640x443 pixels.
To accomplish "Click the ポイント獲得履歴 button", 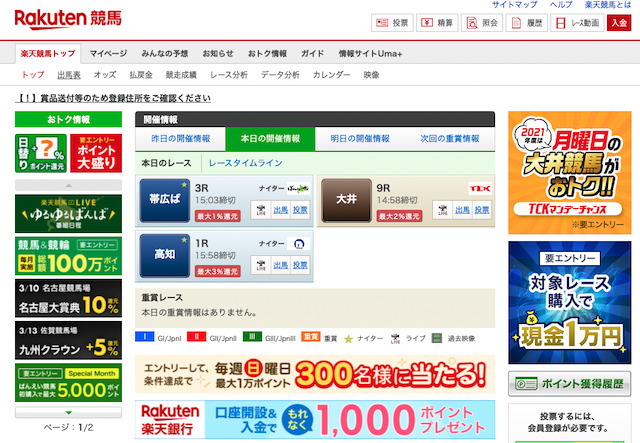I will 570,384.
